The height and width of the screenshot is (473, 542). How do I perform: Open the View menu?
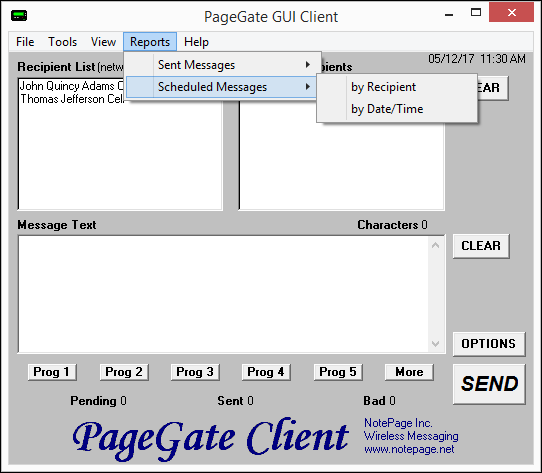(x=103, y=42)
